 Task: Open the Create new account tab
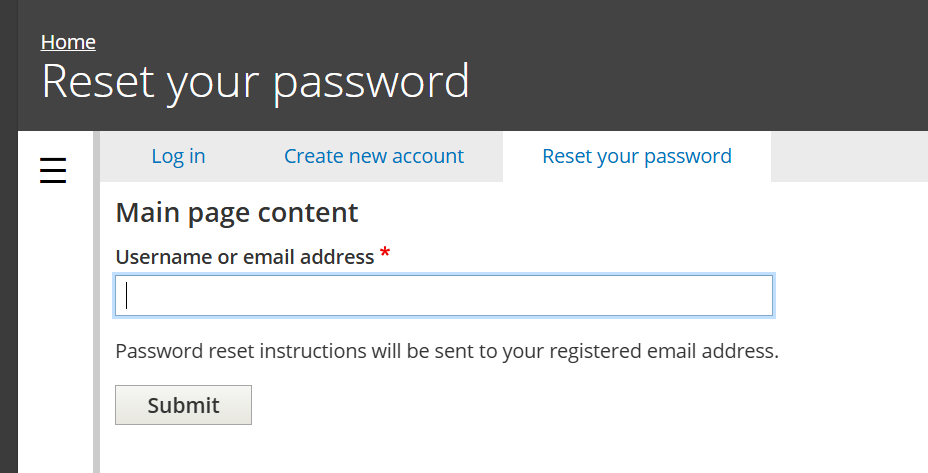pyautogui.click(x=373, y=156)
